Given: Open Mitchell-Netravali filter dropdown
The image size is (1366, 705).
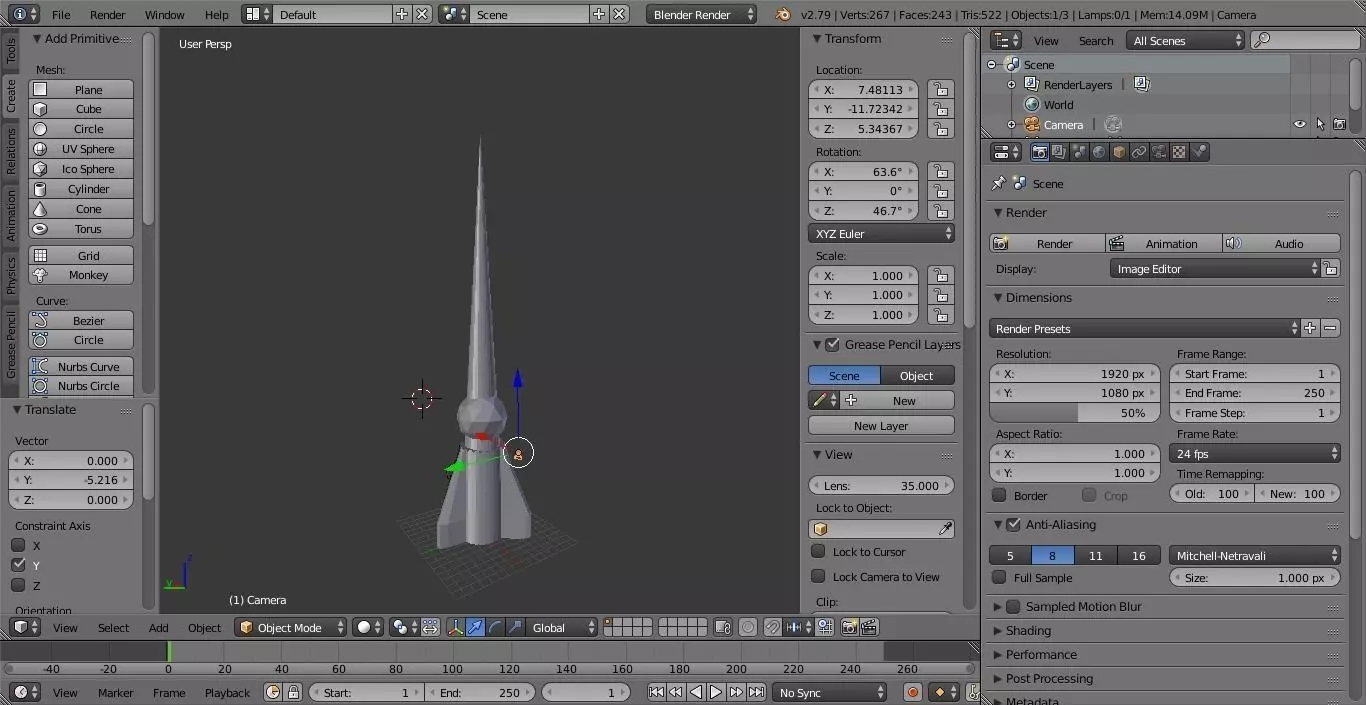Looking at the screenshot, I should 1255,555.
